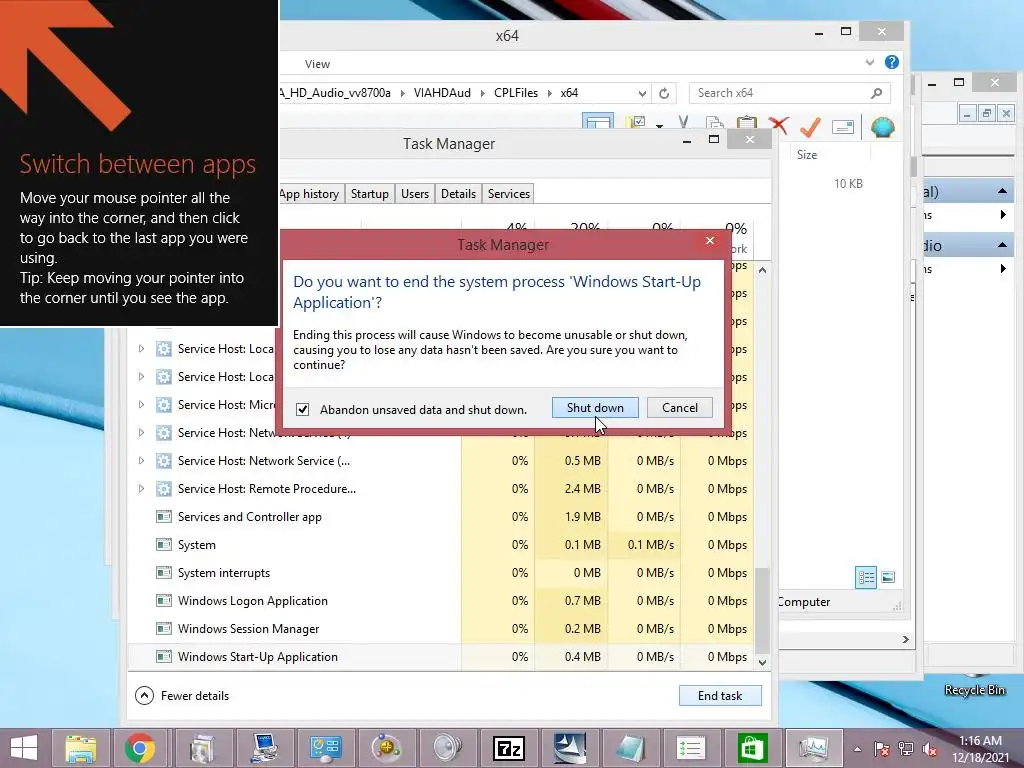1024x768 pixels.
Task: Expand Service Host: Micr... process row
Action: 141,405
